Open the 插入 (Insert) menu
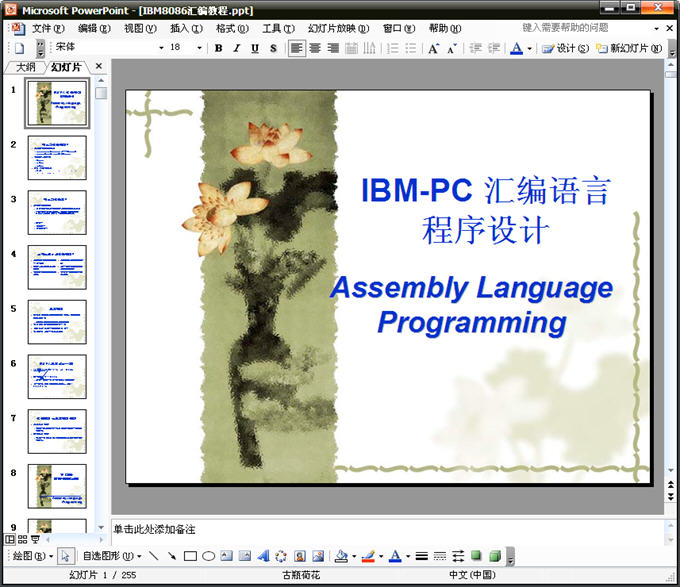 (185, 27)
